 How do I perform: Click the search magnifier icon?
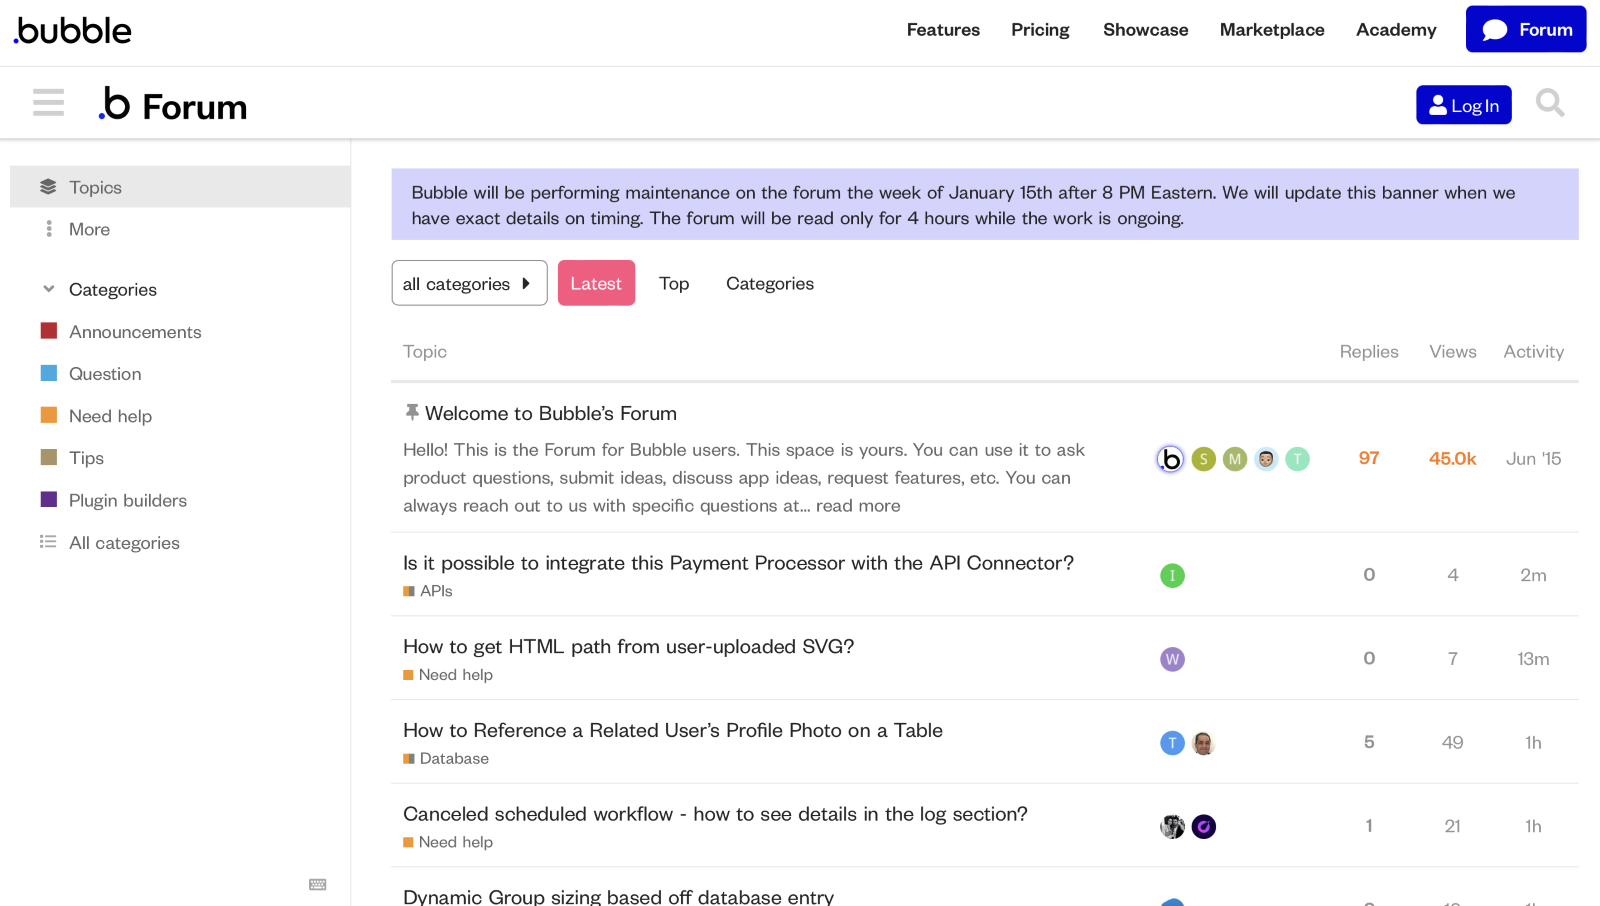pos(1550,103)
